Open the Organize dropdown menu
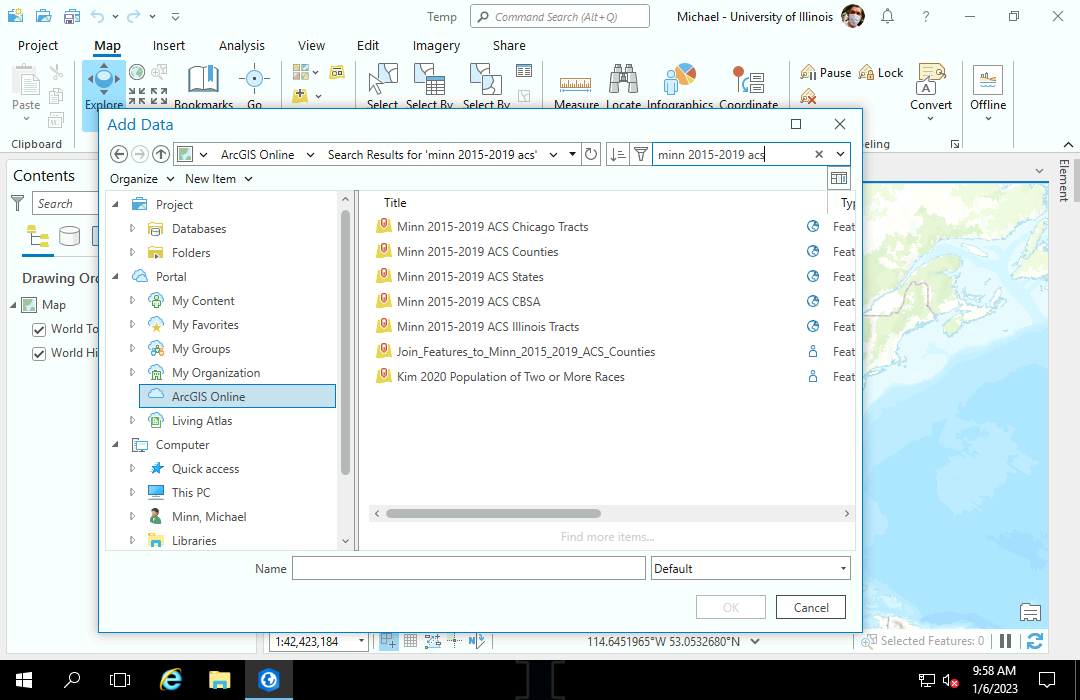The height and width of the screenshot is (700, 1080). point(142,178)
